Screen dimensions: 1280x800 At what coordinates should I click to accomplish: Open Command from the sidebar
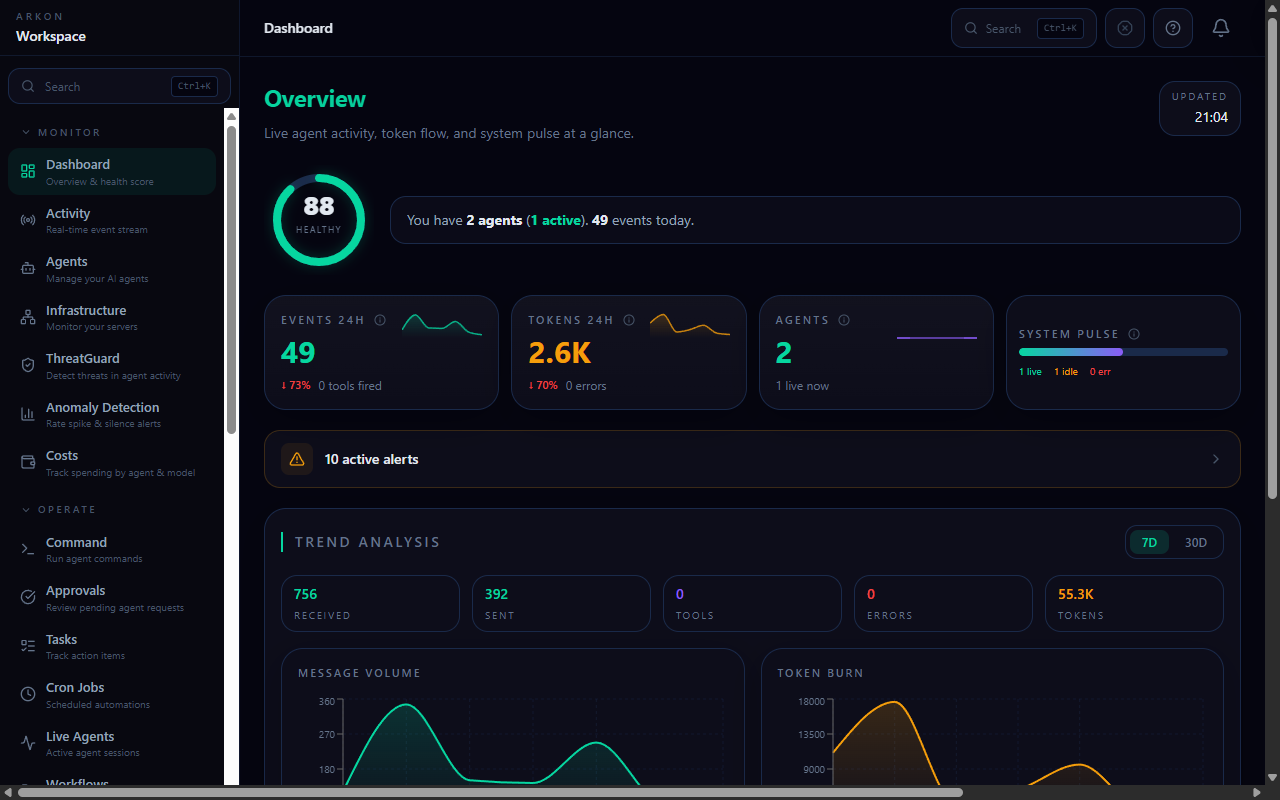[x=112, y=549]
